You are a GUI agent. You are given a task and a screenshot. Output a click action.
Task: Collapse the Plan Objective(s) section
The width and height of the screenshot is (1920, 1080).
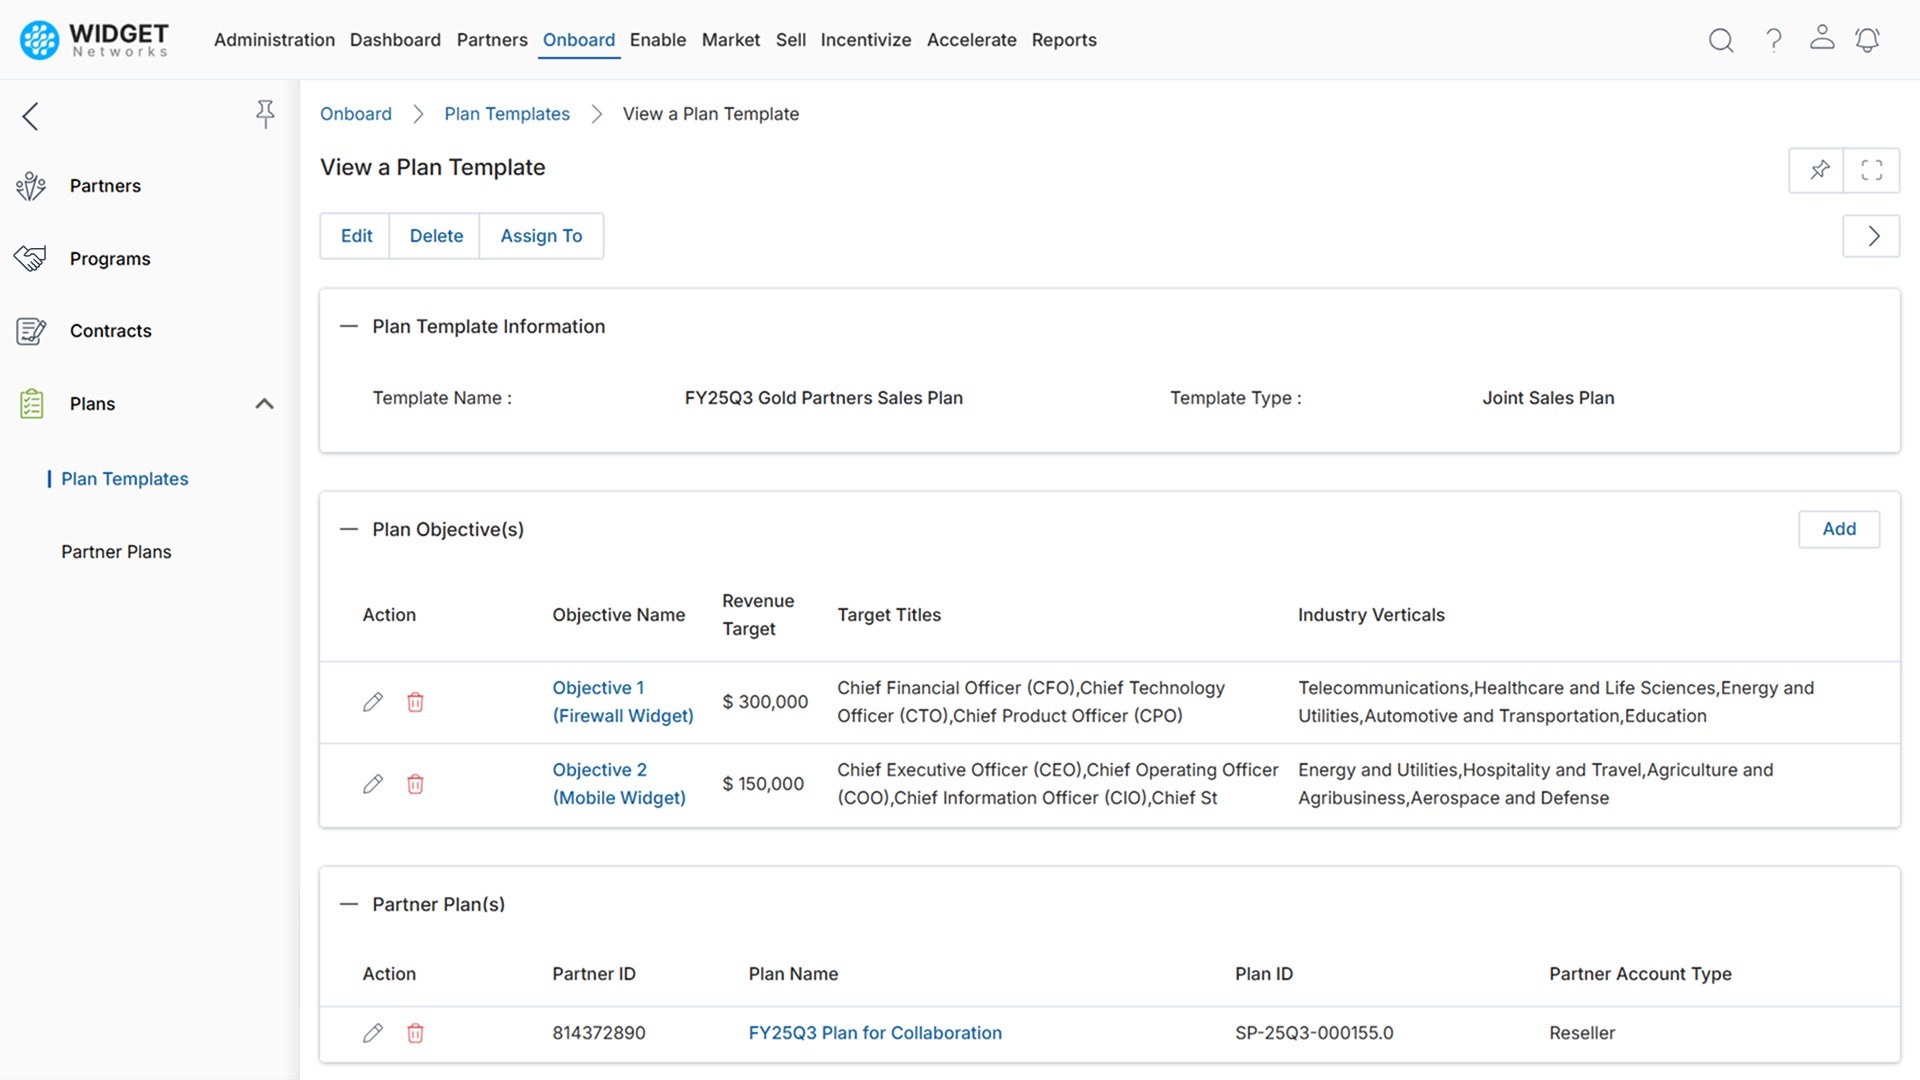pos(348,530)
